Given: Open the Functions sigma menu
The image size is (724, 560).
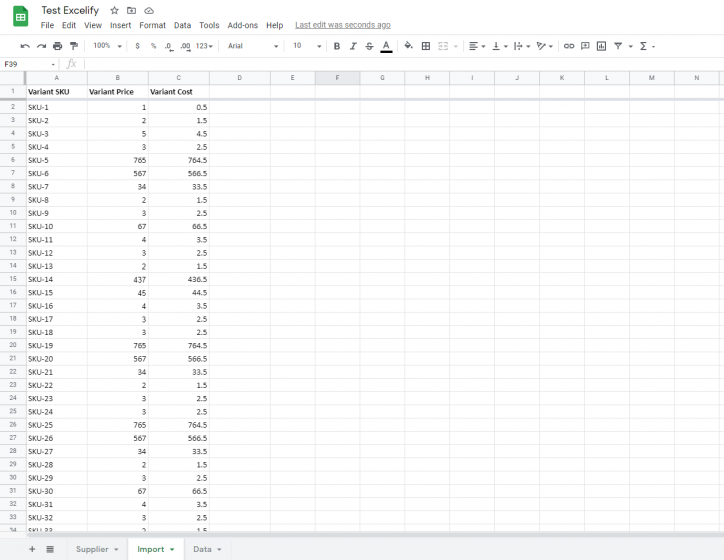Looking at the screenshot, I should [x=647, y=46].
